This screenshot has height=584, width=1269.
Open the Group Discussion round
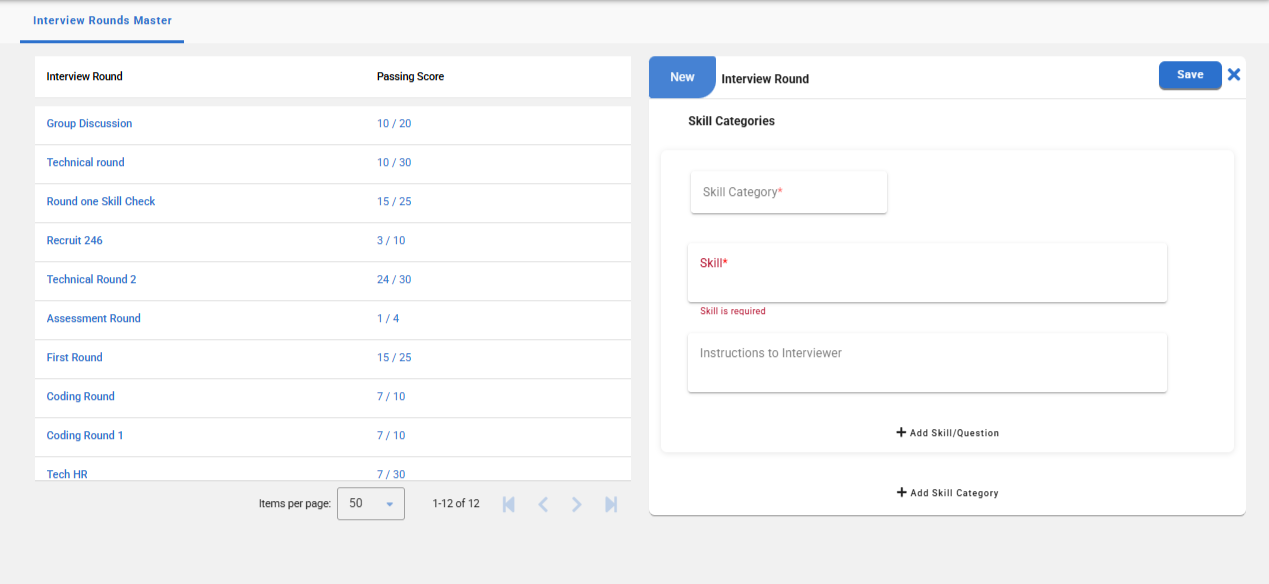tap(89, 124)
